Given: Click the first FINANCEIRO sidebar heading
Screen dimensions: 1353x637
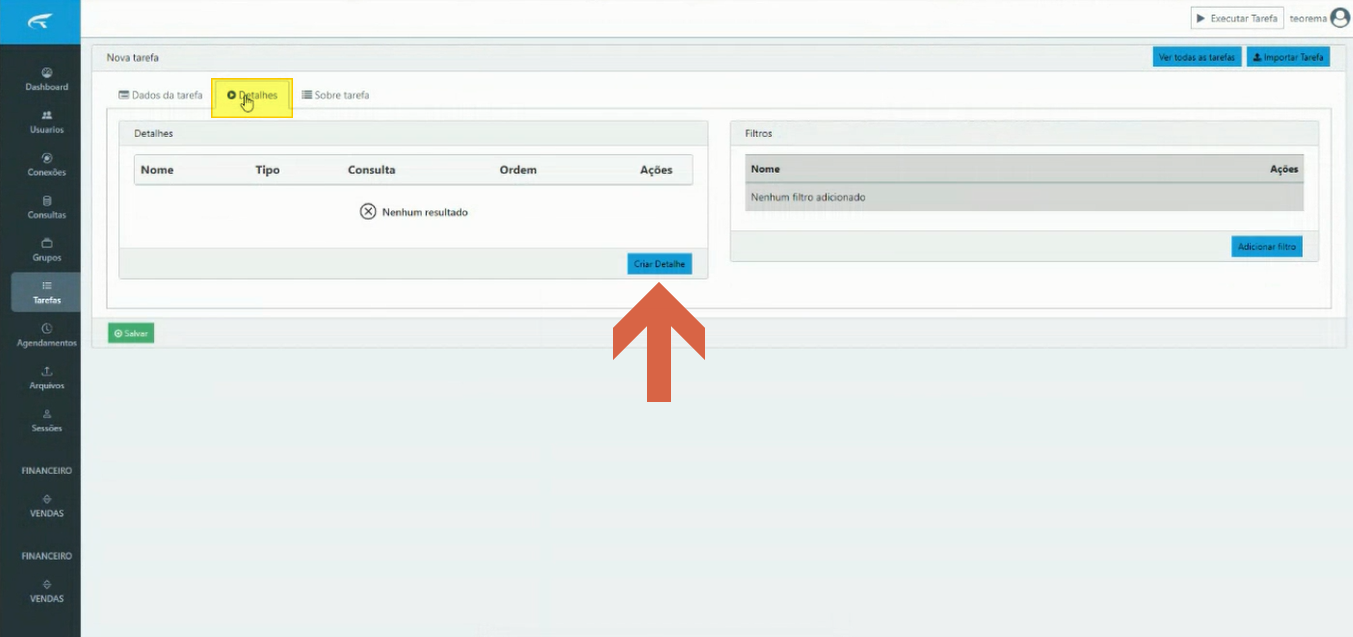Looking at the screenshot, I should click(x=47, y=470).
